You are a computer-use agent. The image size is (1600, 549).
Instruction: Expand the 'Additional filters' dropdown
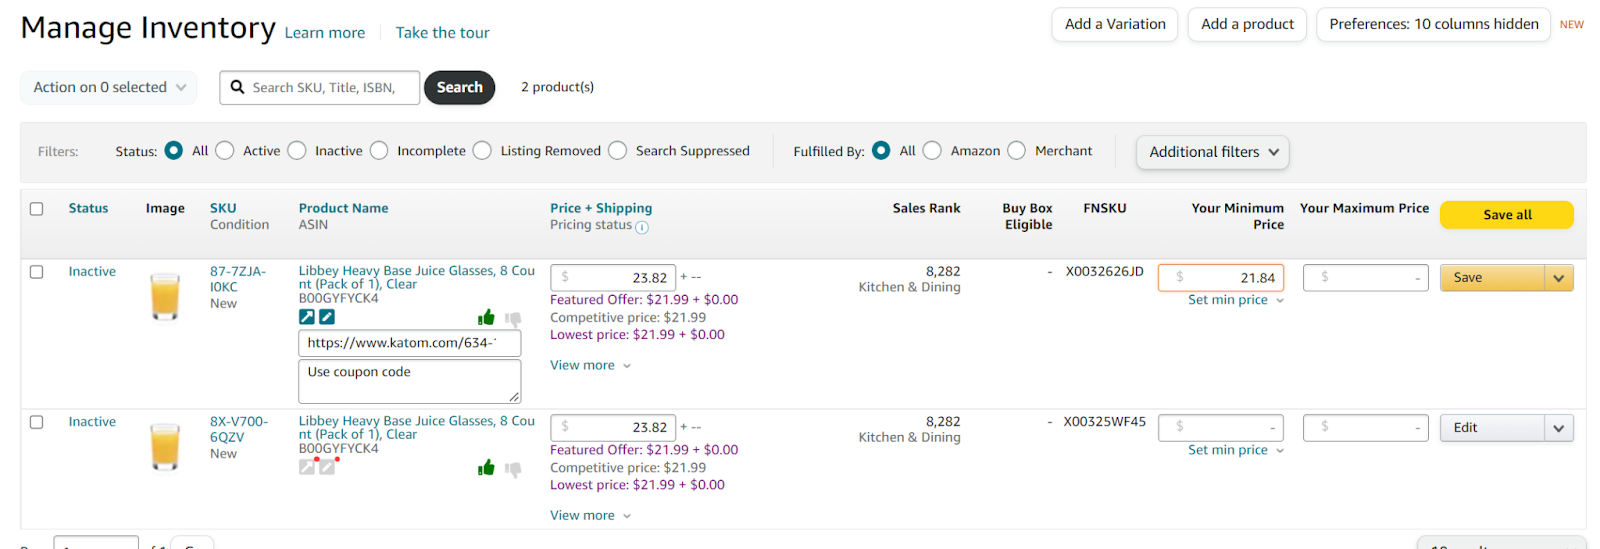pos(1213,152)
